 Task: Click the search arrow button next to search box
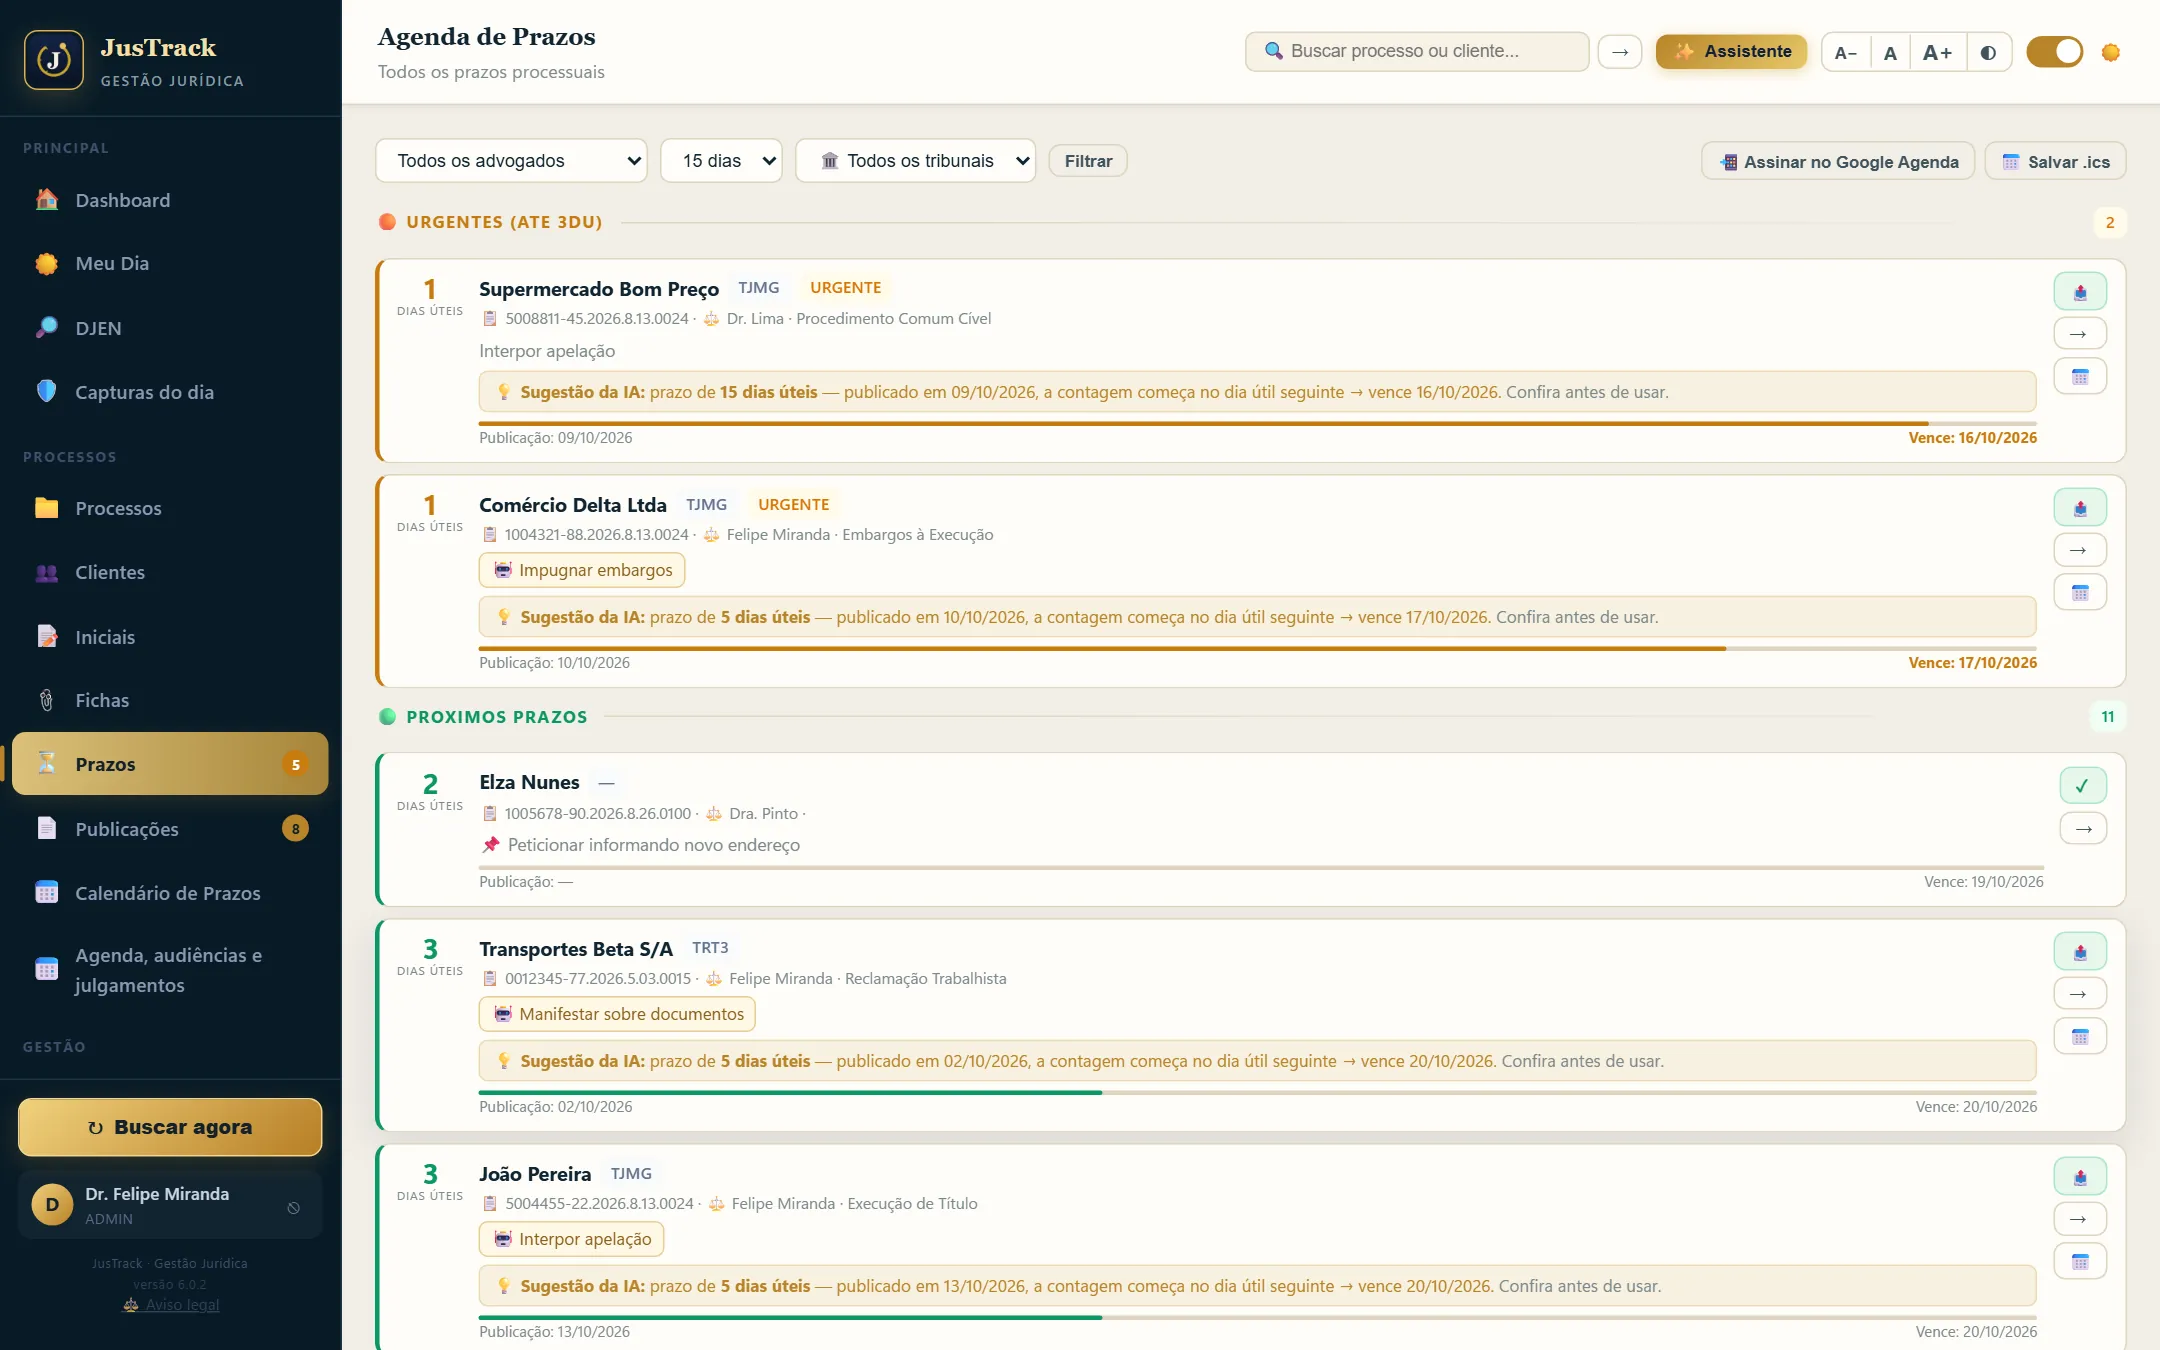coord(1620,51)
